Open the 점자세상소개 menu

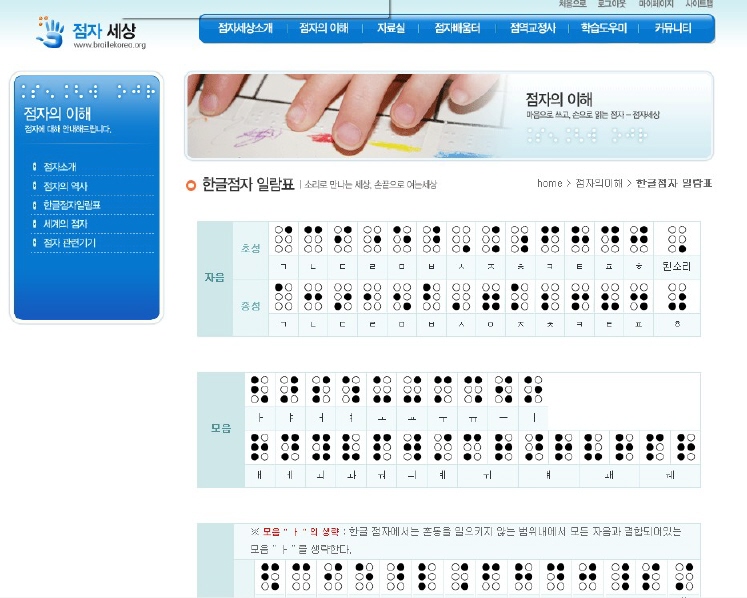click(245, 28)
